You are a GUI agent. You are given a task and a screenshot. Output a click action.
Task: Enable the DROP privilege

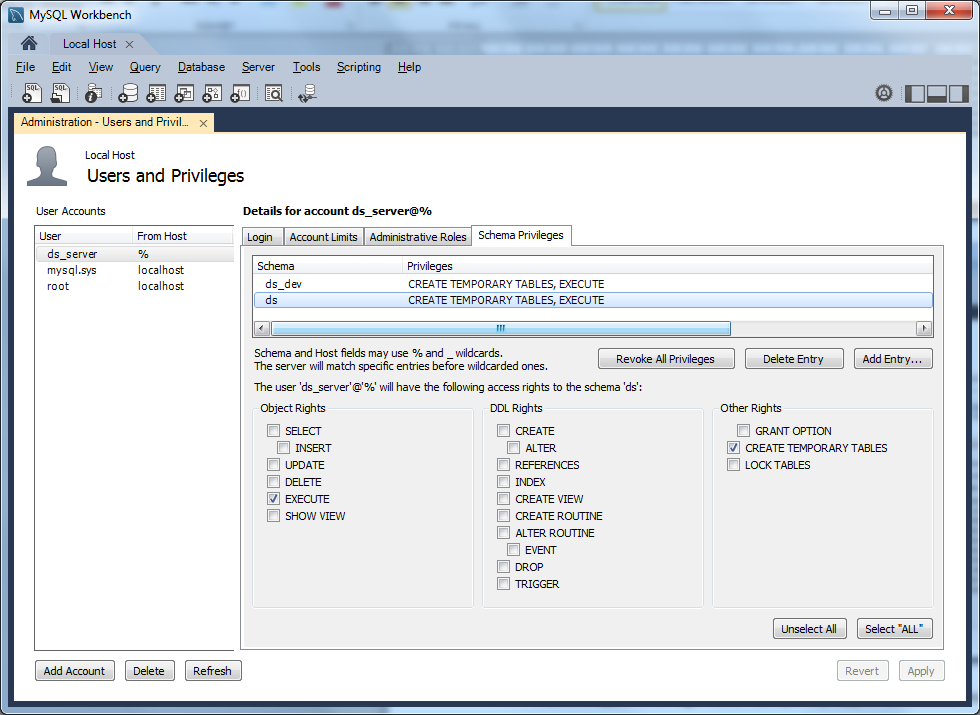[503, 566]
